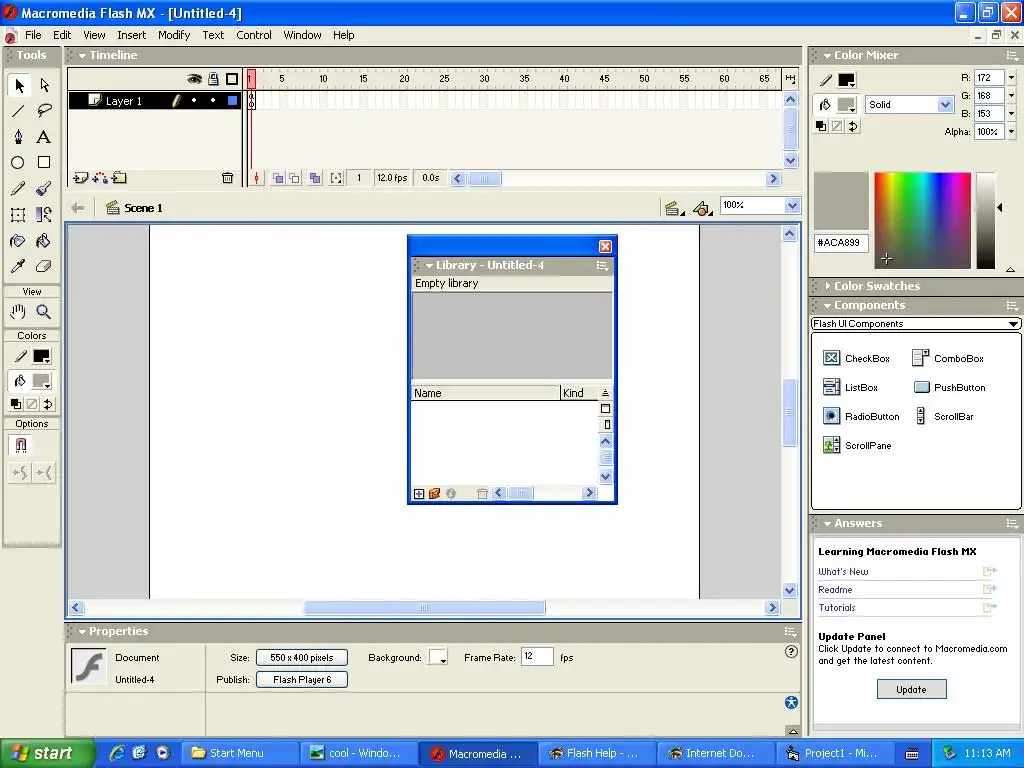Screen dimensions: 1024x768
Task: Select the Subselection tool
Action: 44,85
